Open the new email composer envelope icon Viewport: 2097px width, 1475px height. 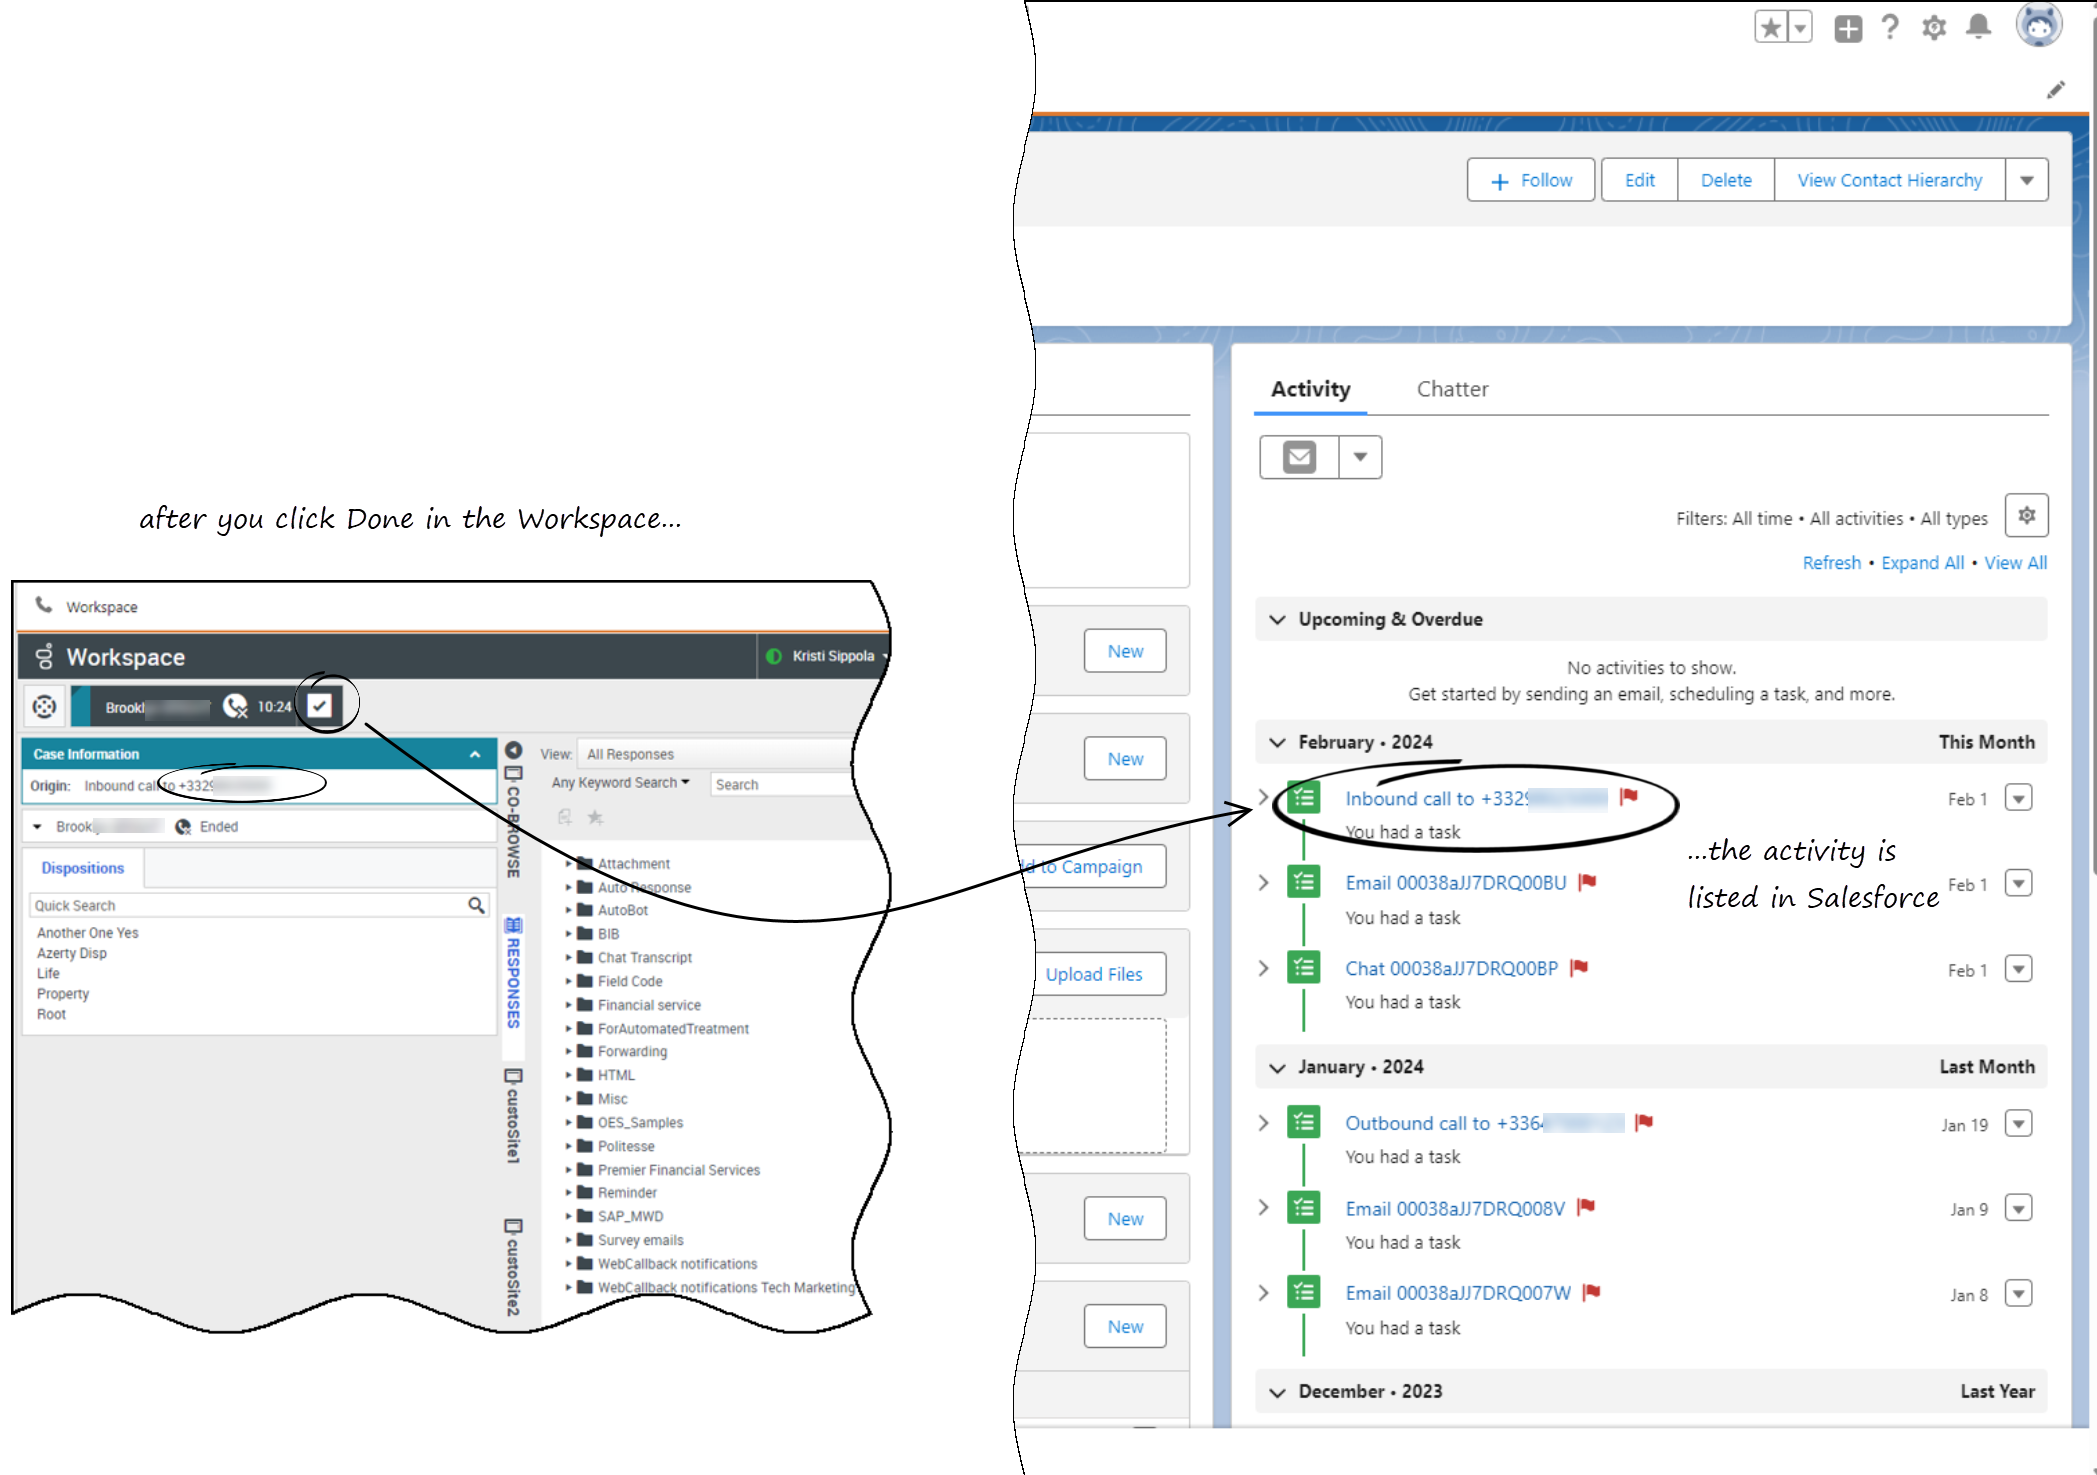[1298, 456]
